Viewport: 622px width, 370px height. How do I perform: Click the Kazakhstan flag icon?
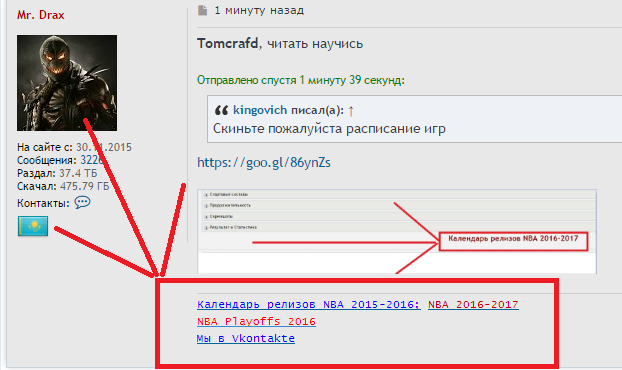pos(33,226)
